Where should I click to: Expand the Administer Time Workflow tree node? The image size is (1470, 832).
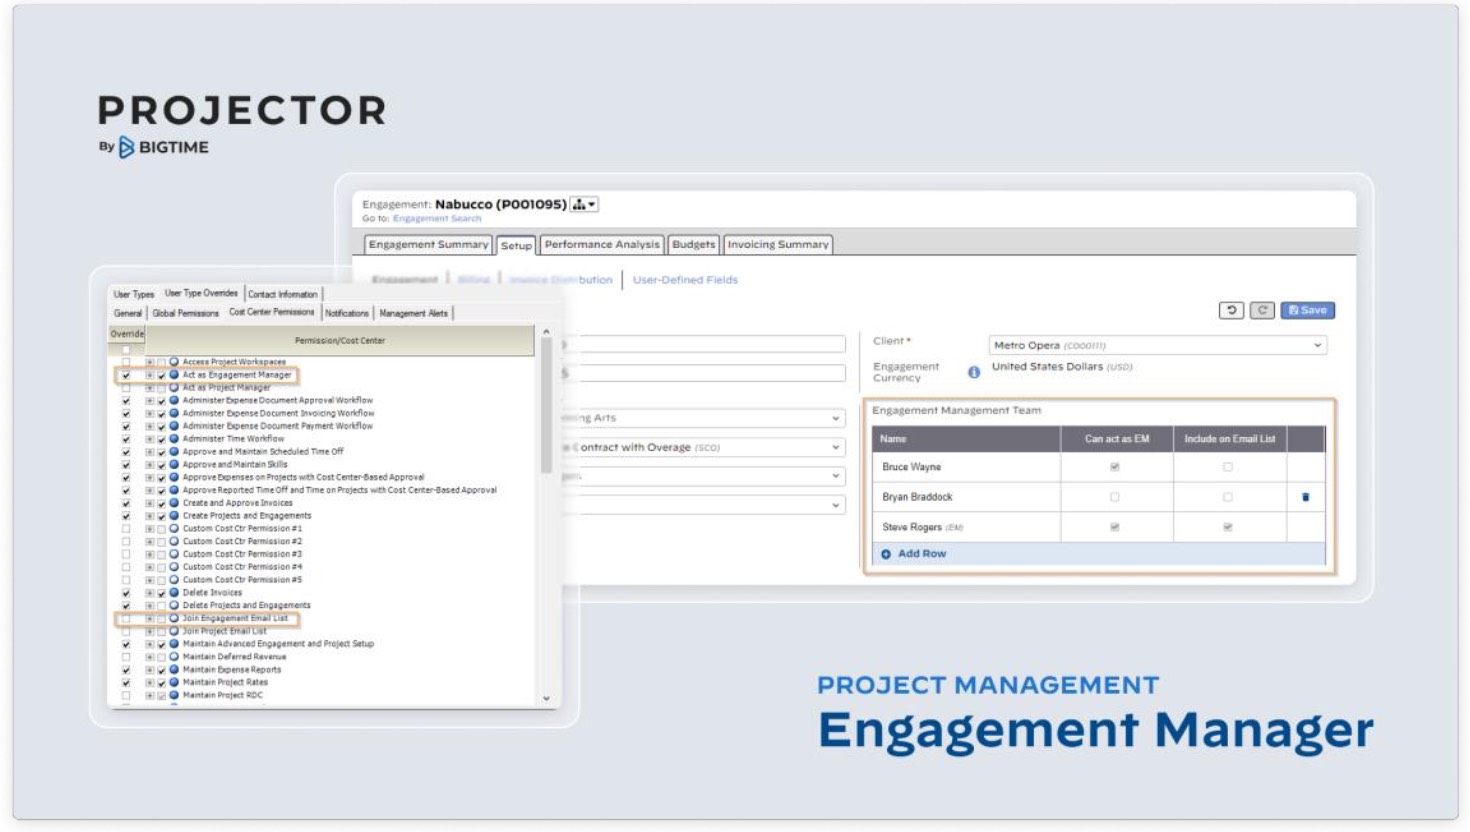coord(150,439)
